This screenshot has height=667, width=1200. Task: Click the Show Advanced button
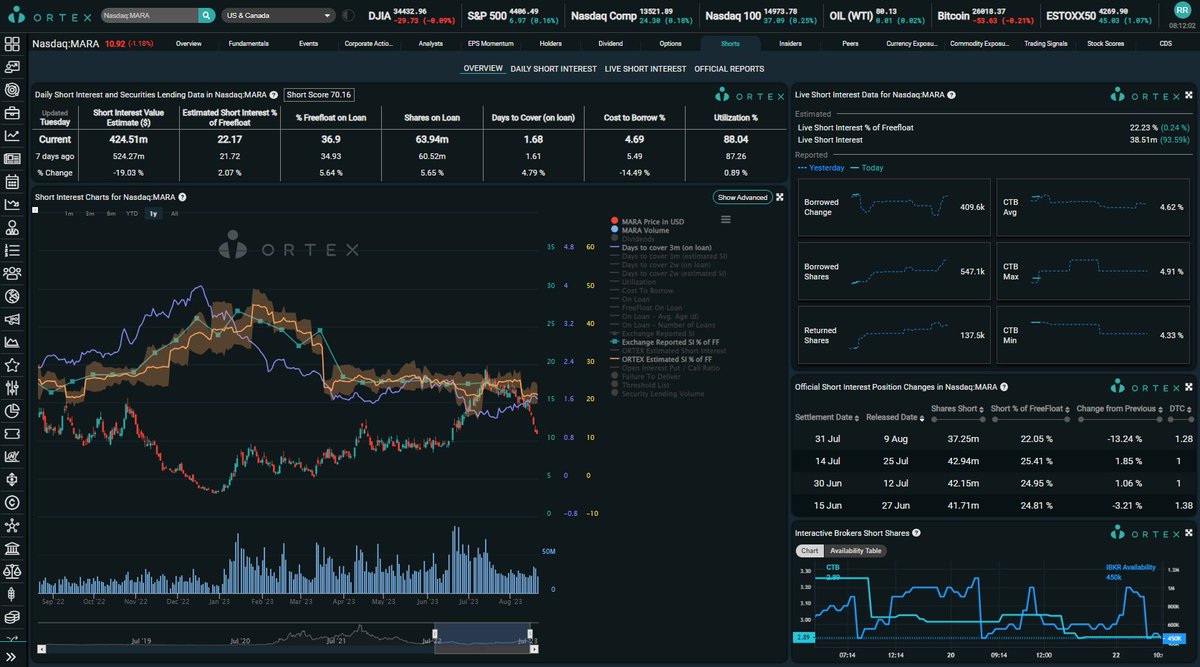point(742,198)
